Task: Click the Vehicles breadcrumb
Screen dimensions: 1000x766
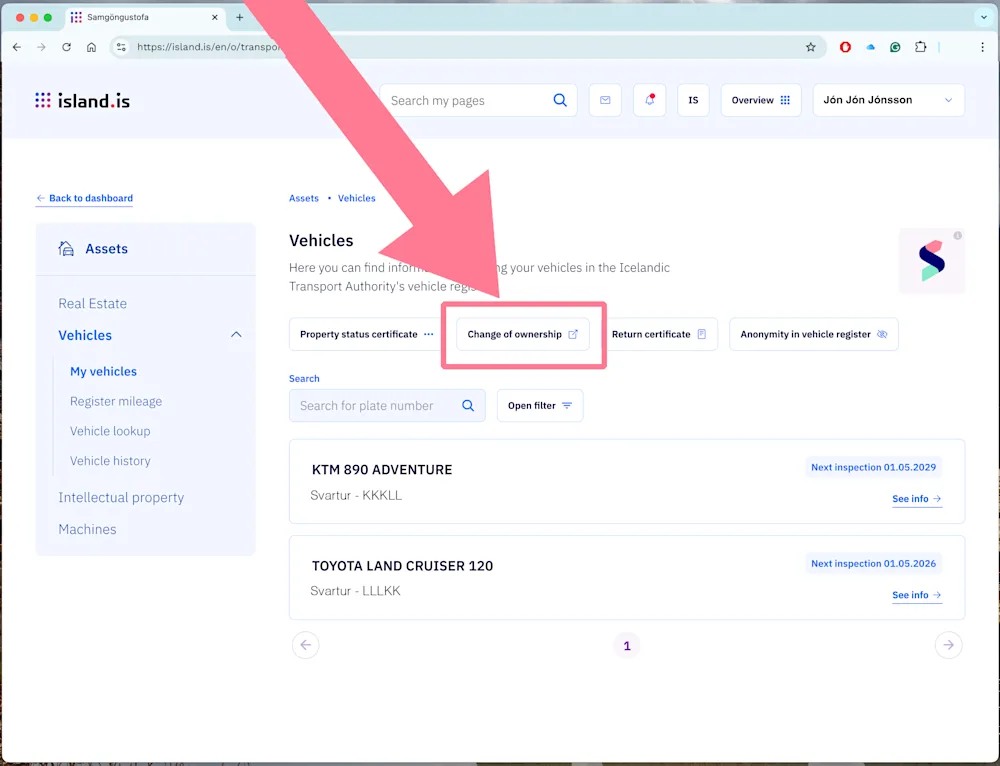Action: [x=357, y=198]
